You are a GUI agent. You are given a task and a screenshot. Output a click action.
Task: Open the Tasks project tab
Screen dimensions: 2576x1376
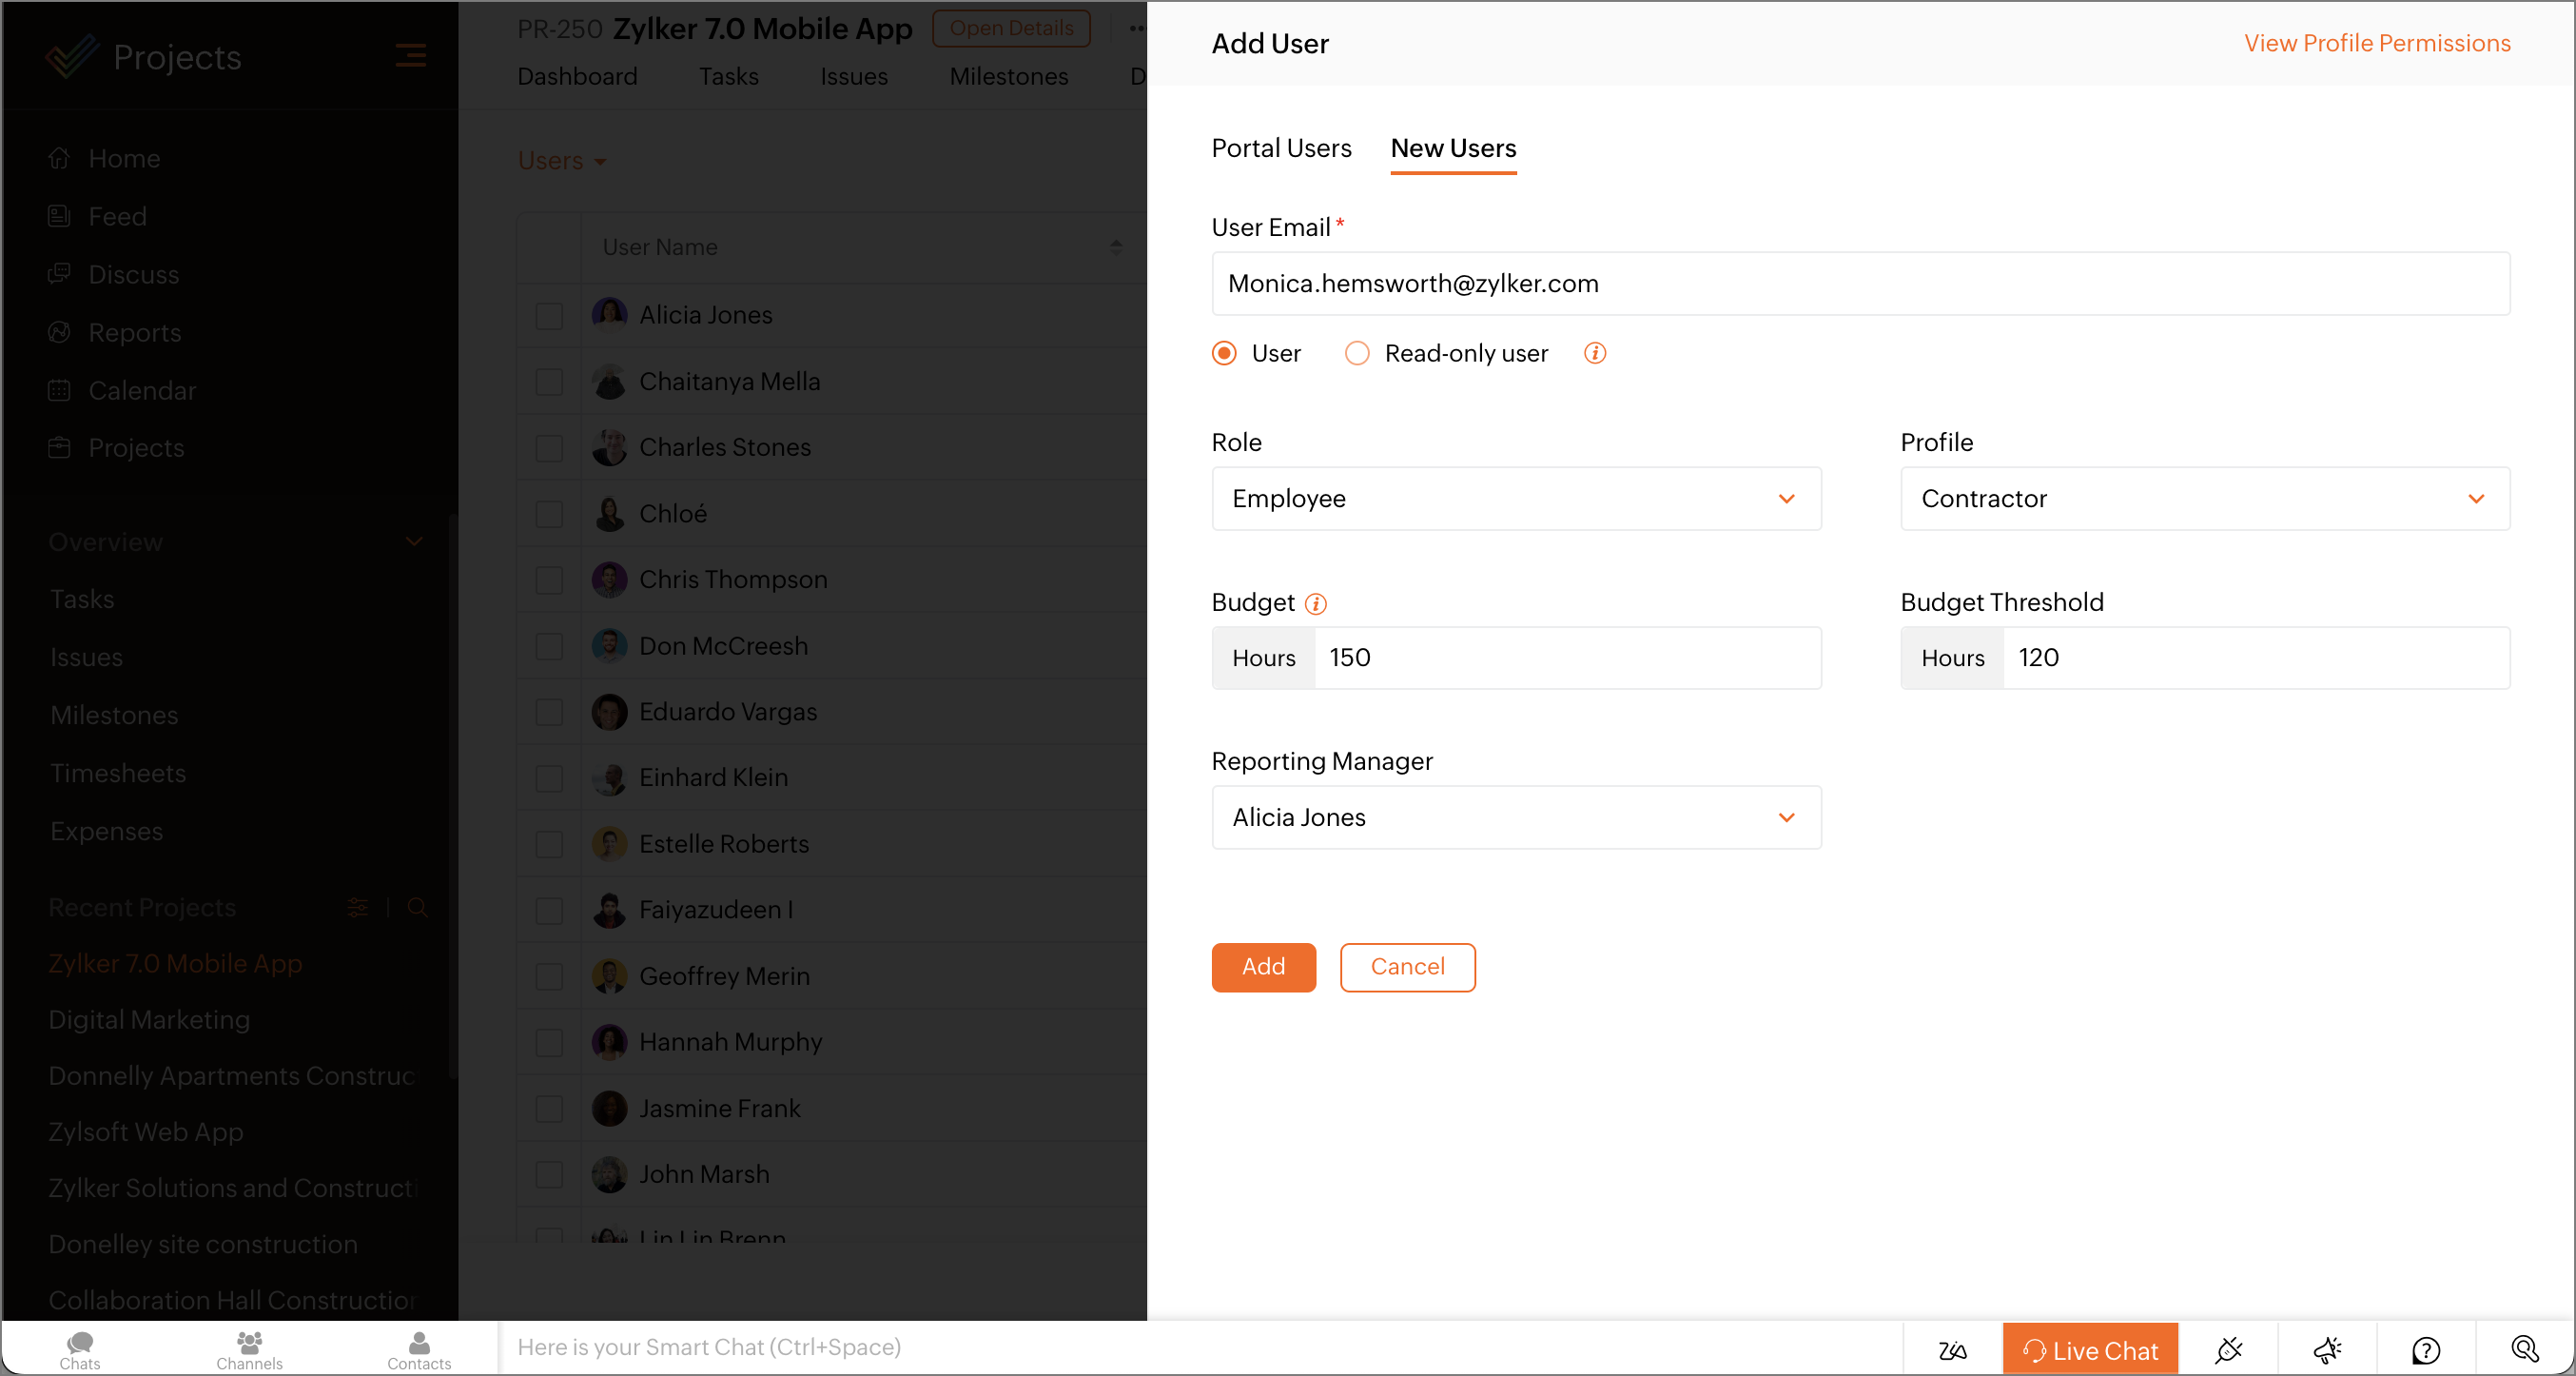728,76
